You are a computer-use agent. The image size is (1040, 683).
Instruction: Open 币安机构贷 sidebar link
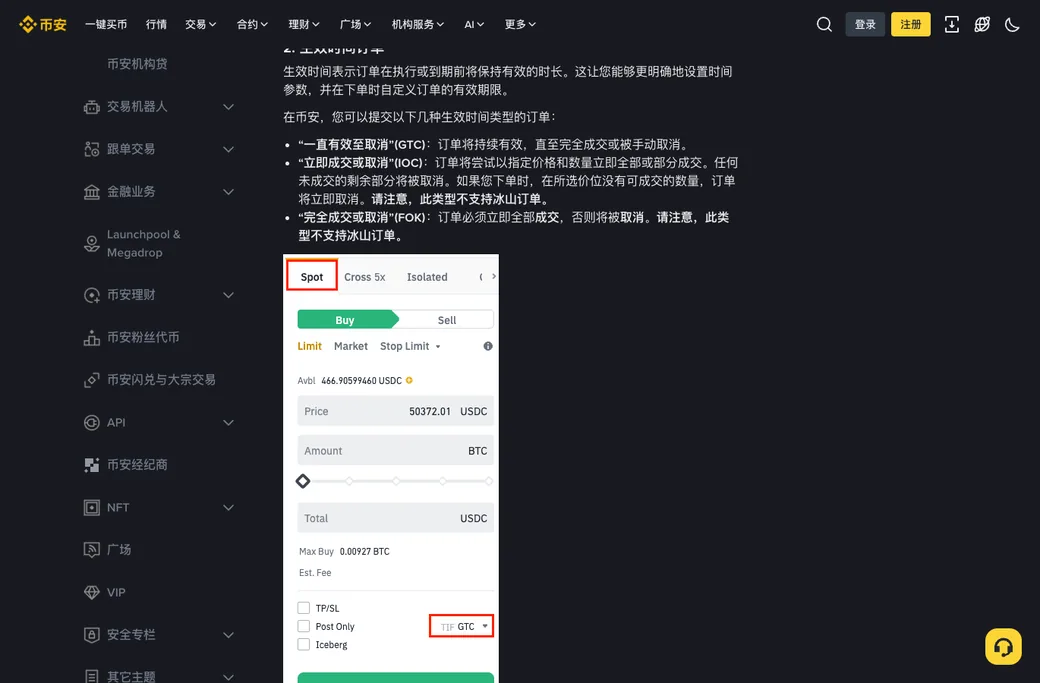click(137, 64)
